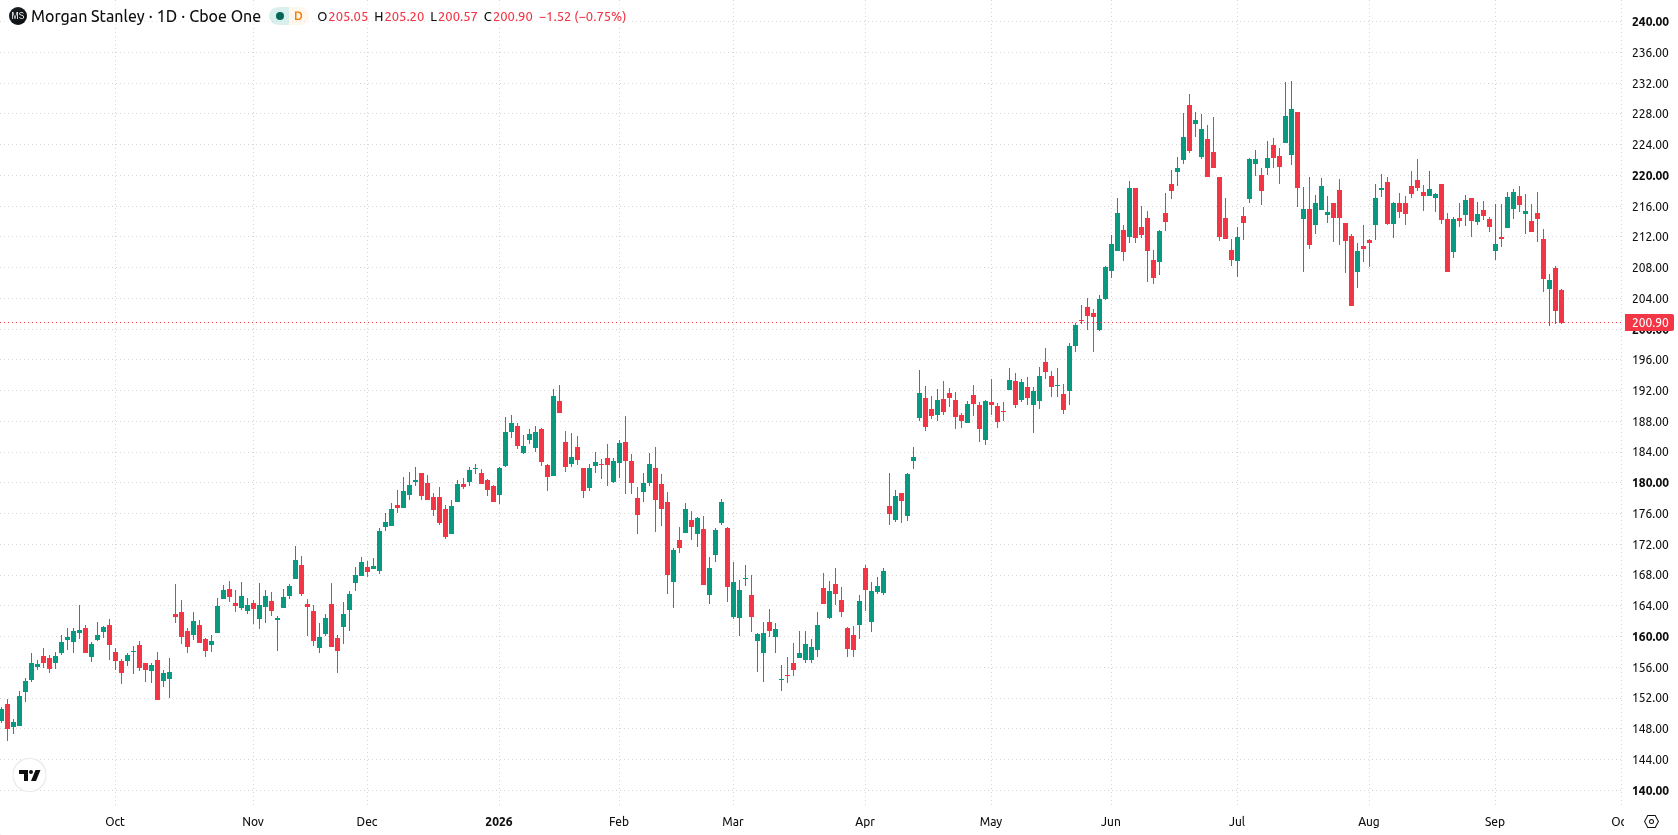Screen dimensions: 1678x835
Task: Click the 160.00 price axis label
Action: point(1650,636)
